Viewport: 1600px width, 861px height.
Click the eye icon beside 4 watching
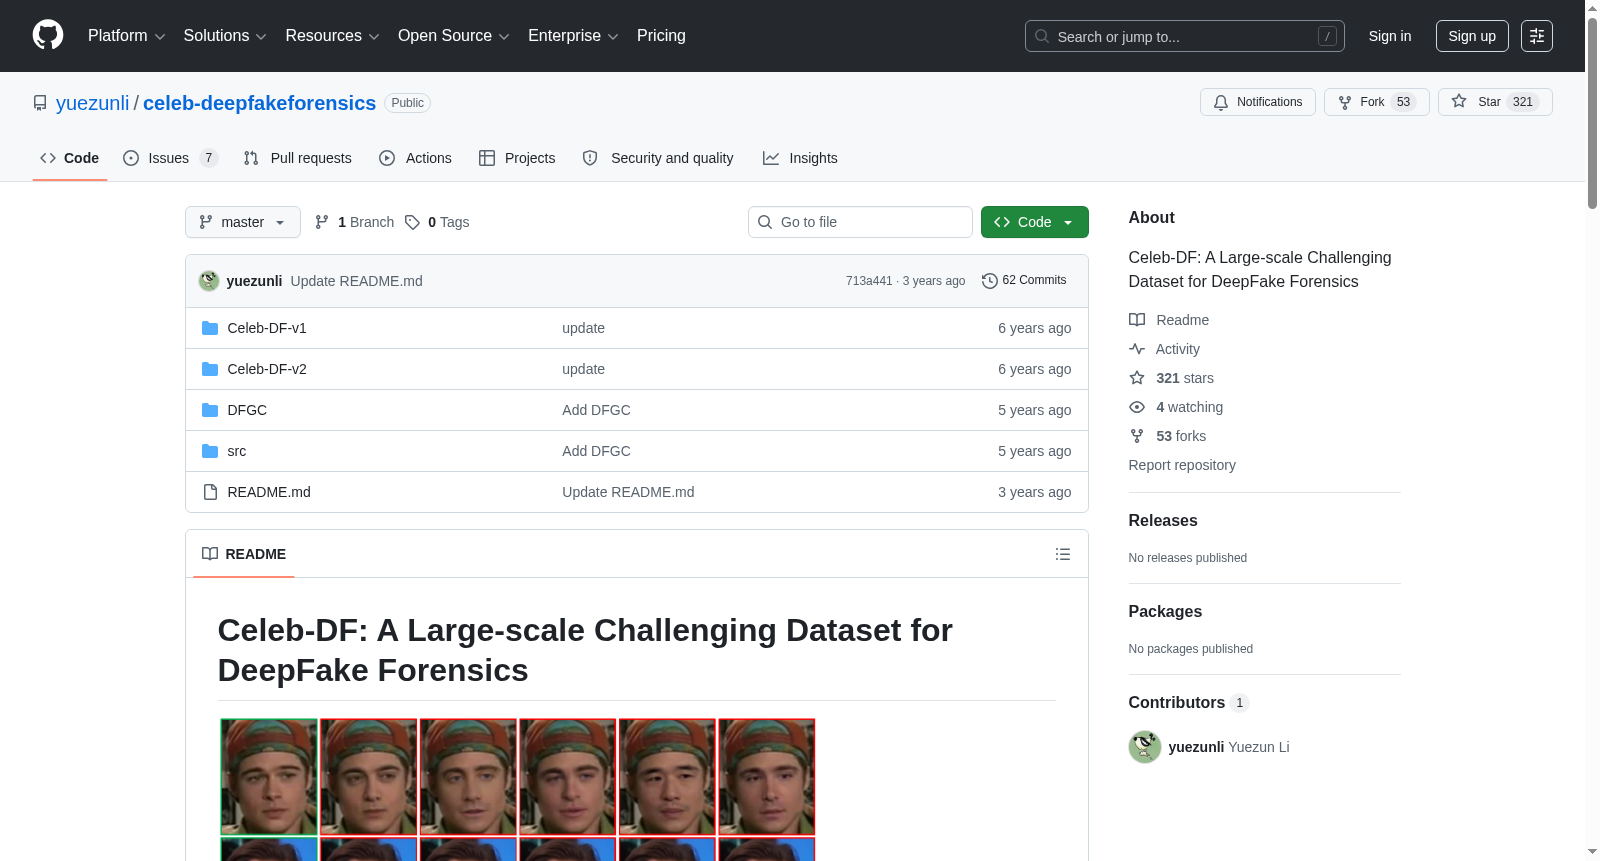1137,407
